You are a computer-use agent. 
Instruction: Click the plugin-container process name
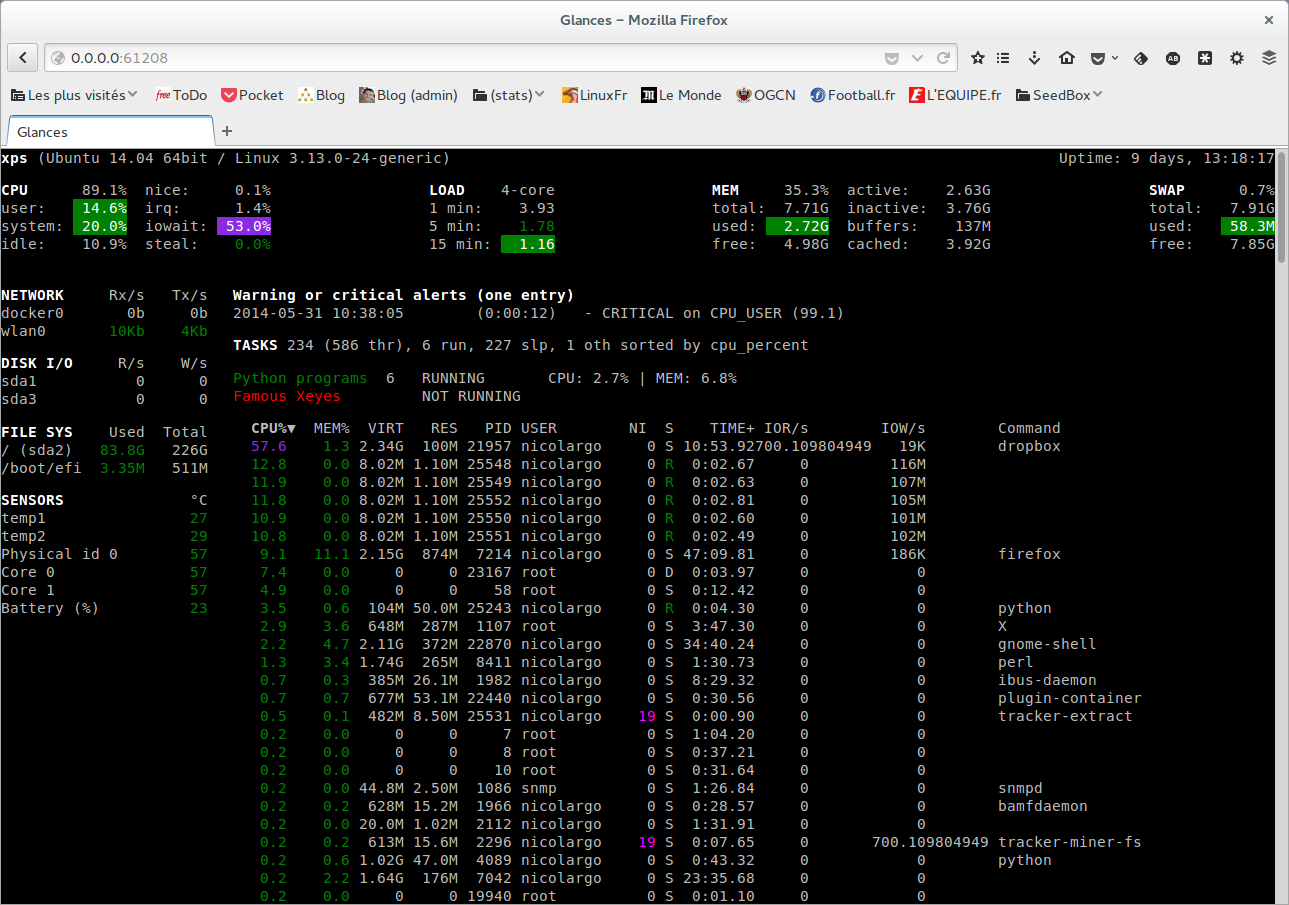coord(1070,698)
